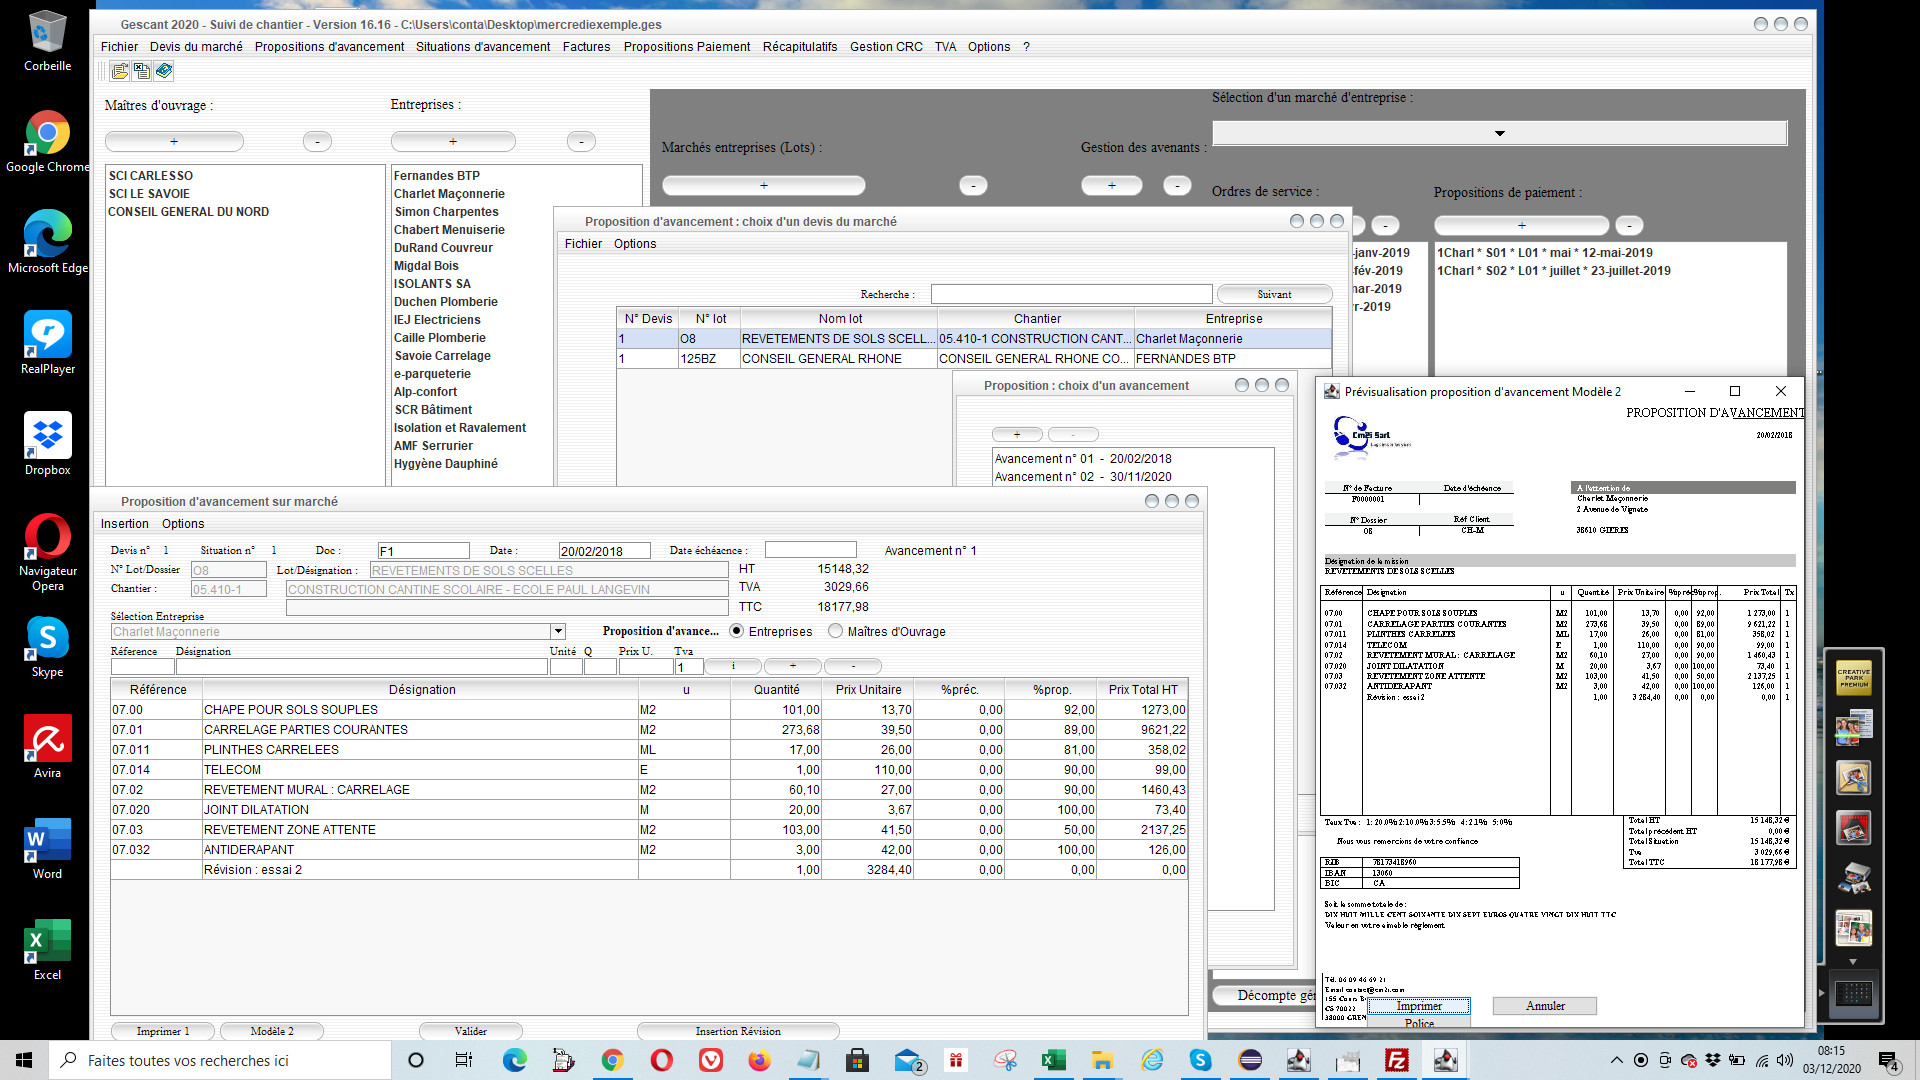
Task: Open Situations d'avancement menu
Action: coord(483,47)
